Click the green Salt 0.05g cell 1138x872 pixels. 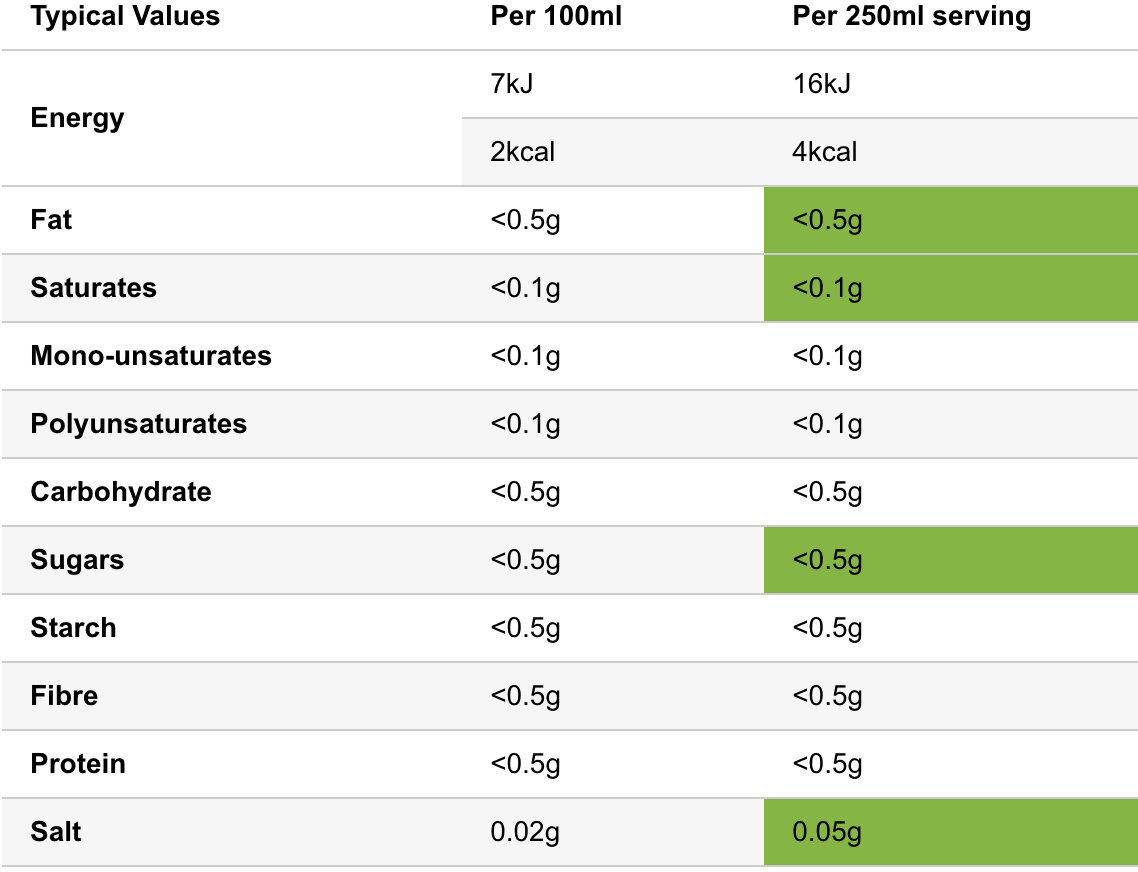950,832
